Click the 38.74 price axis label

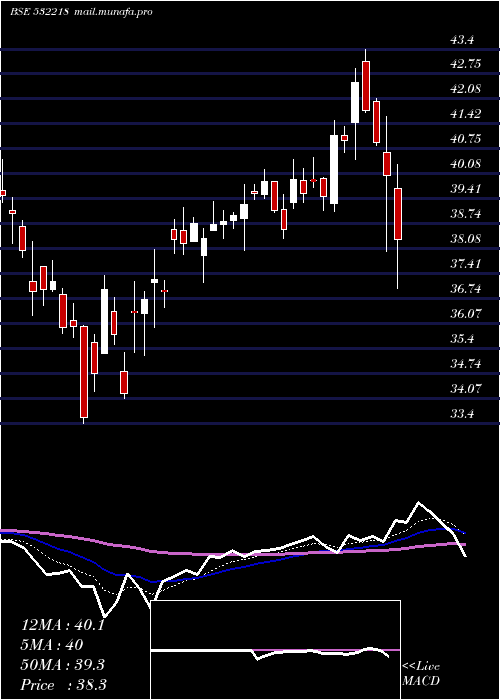[466, 214]
